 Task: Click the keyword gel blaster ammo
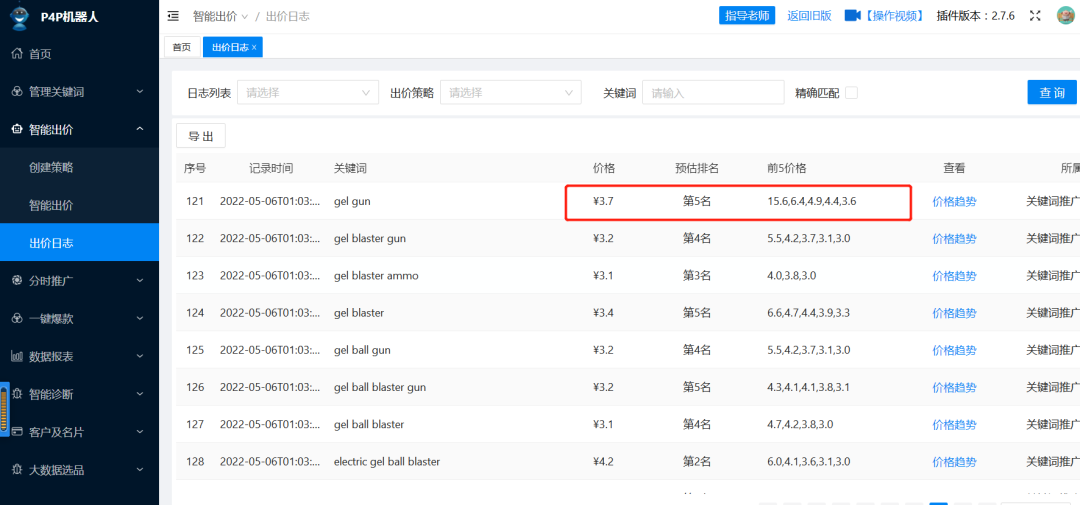pyautogui.click(x=376, y=276)
